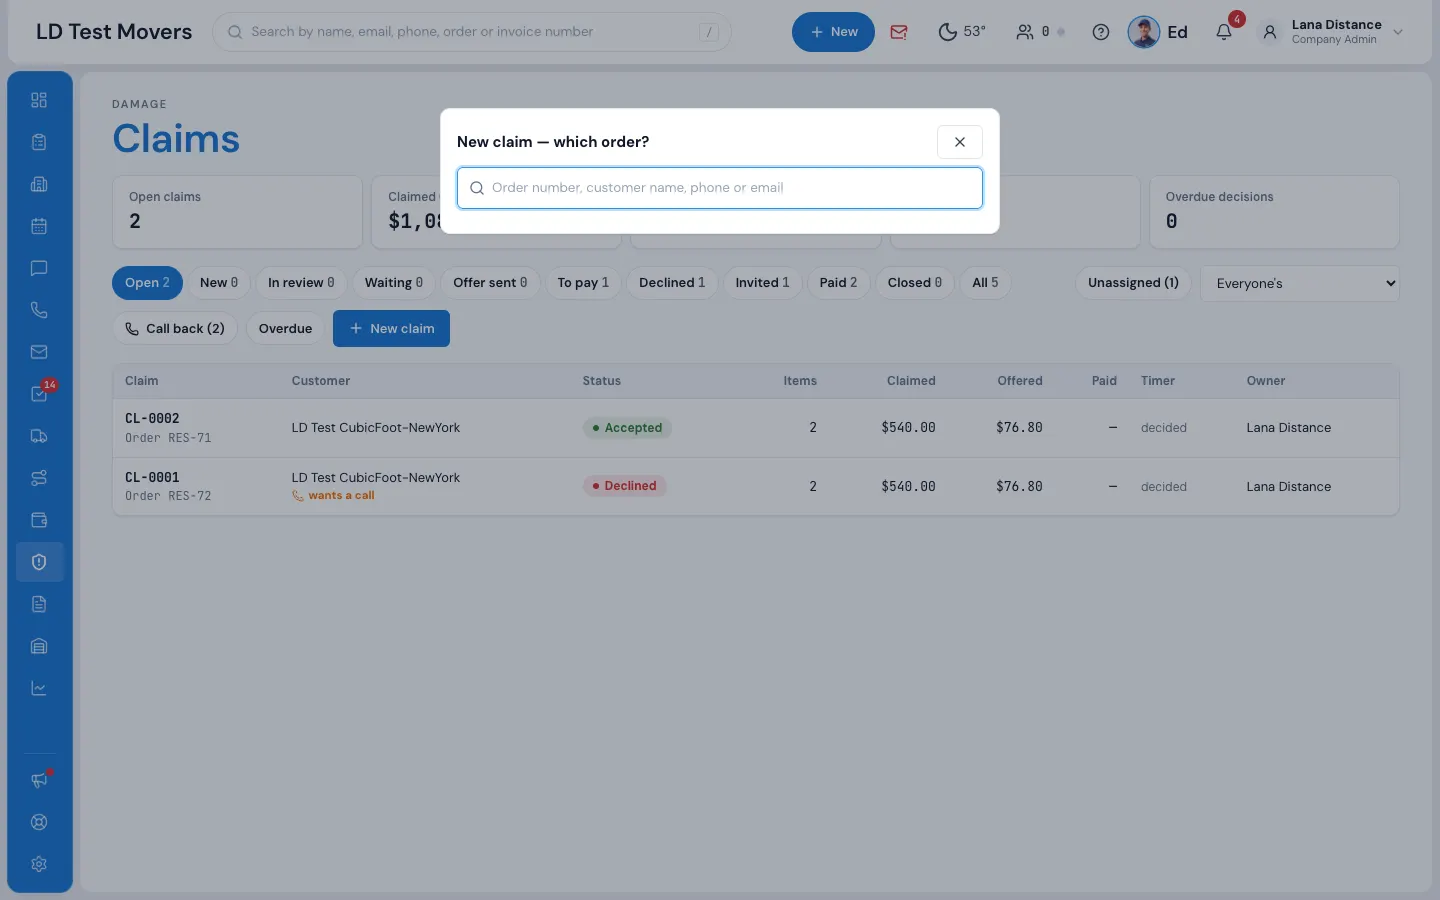Select the In review 0 filter tab

[301, 283]
